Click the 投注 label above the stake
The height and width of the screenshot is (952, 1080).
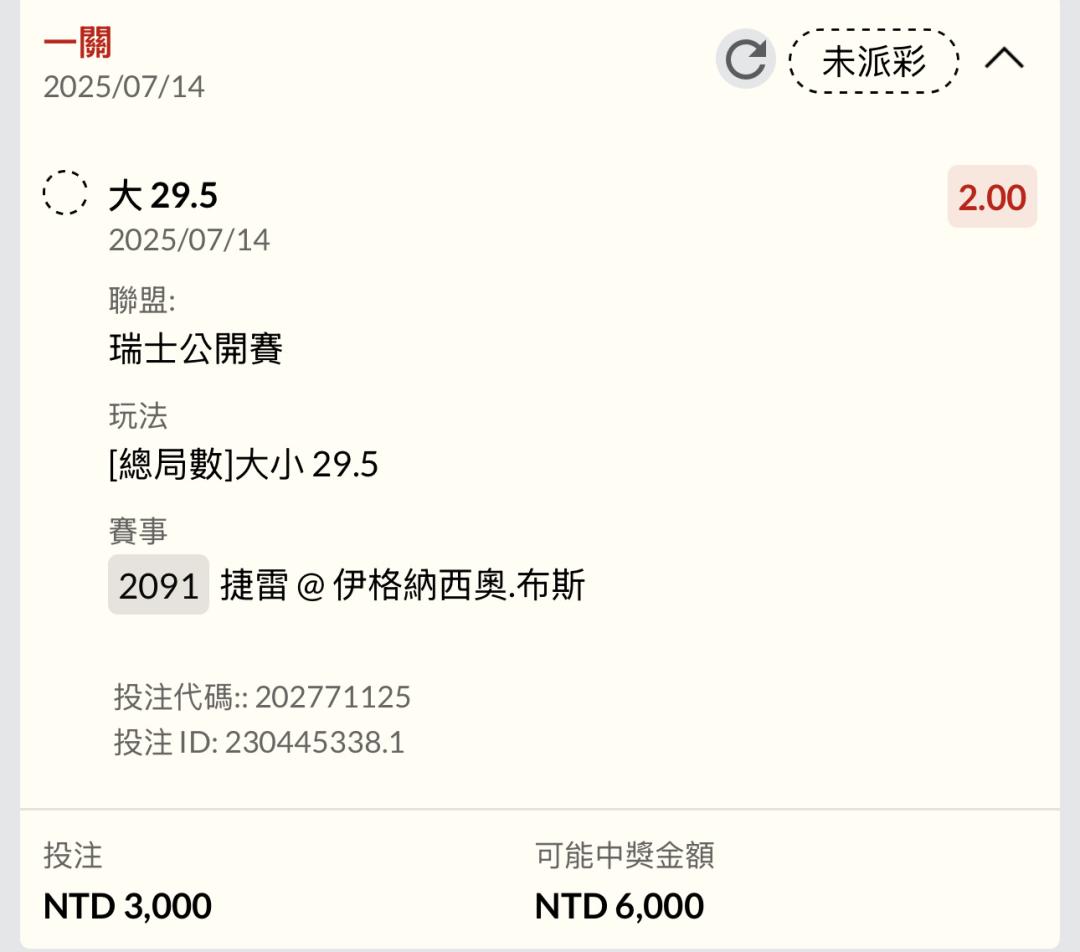coord(73,856)
